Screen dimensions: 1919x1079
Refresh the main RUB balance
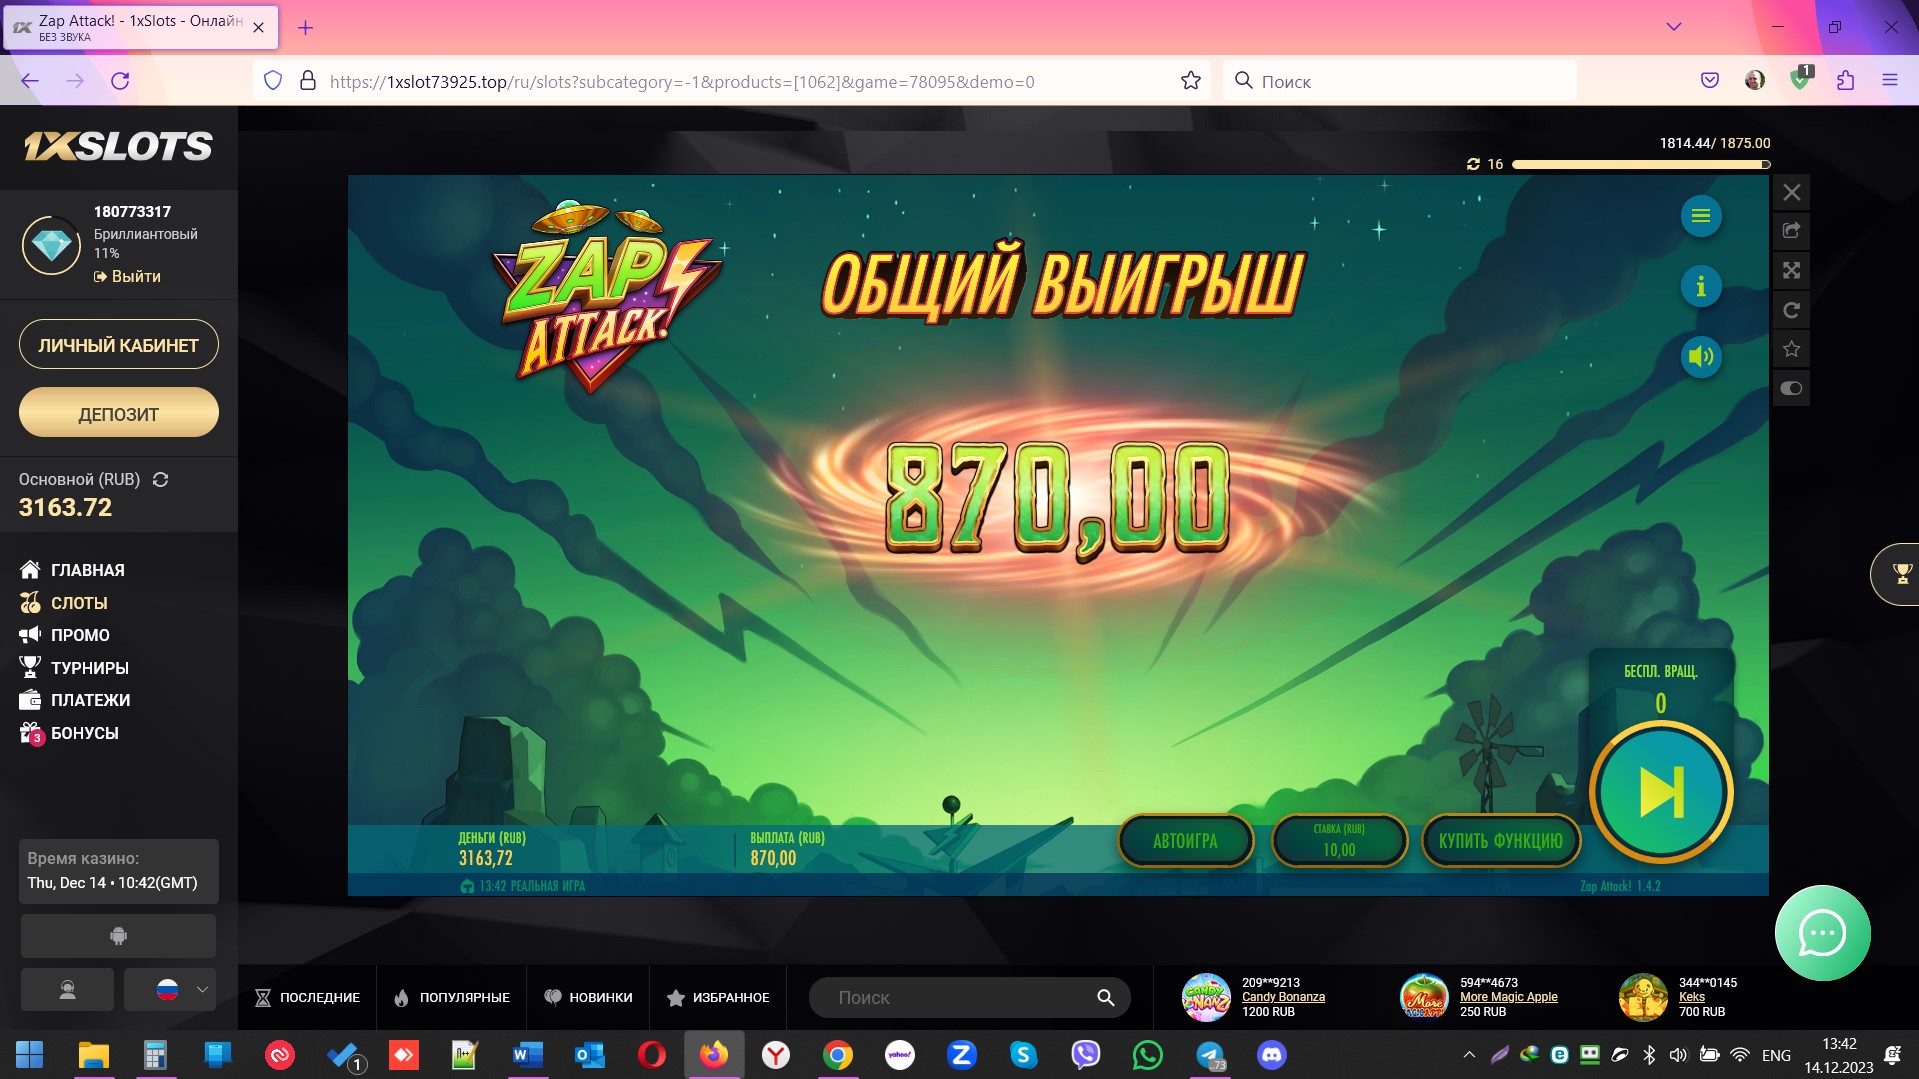pos(160,480)
